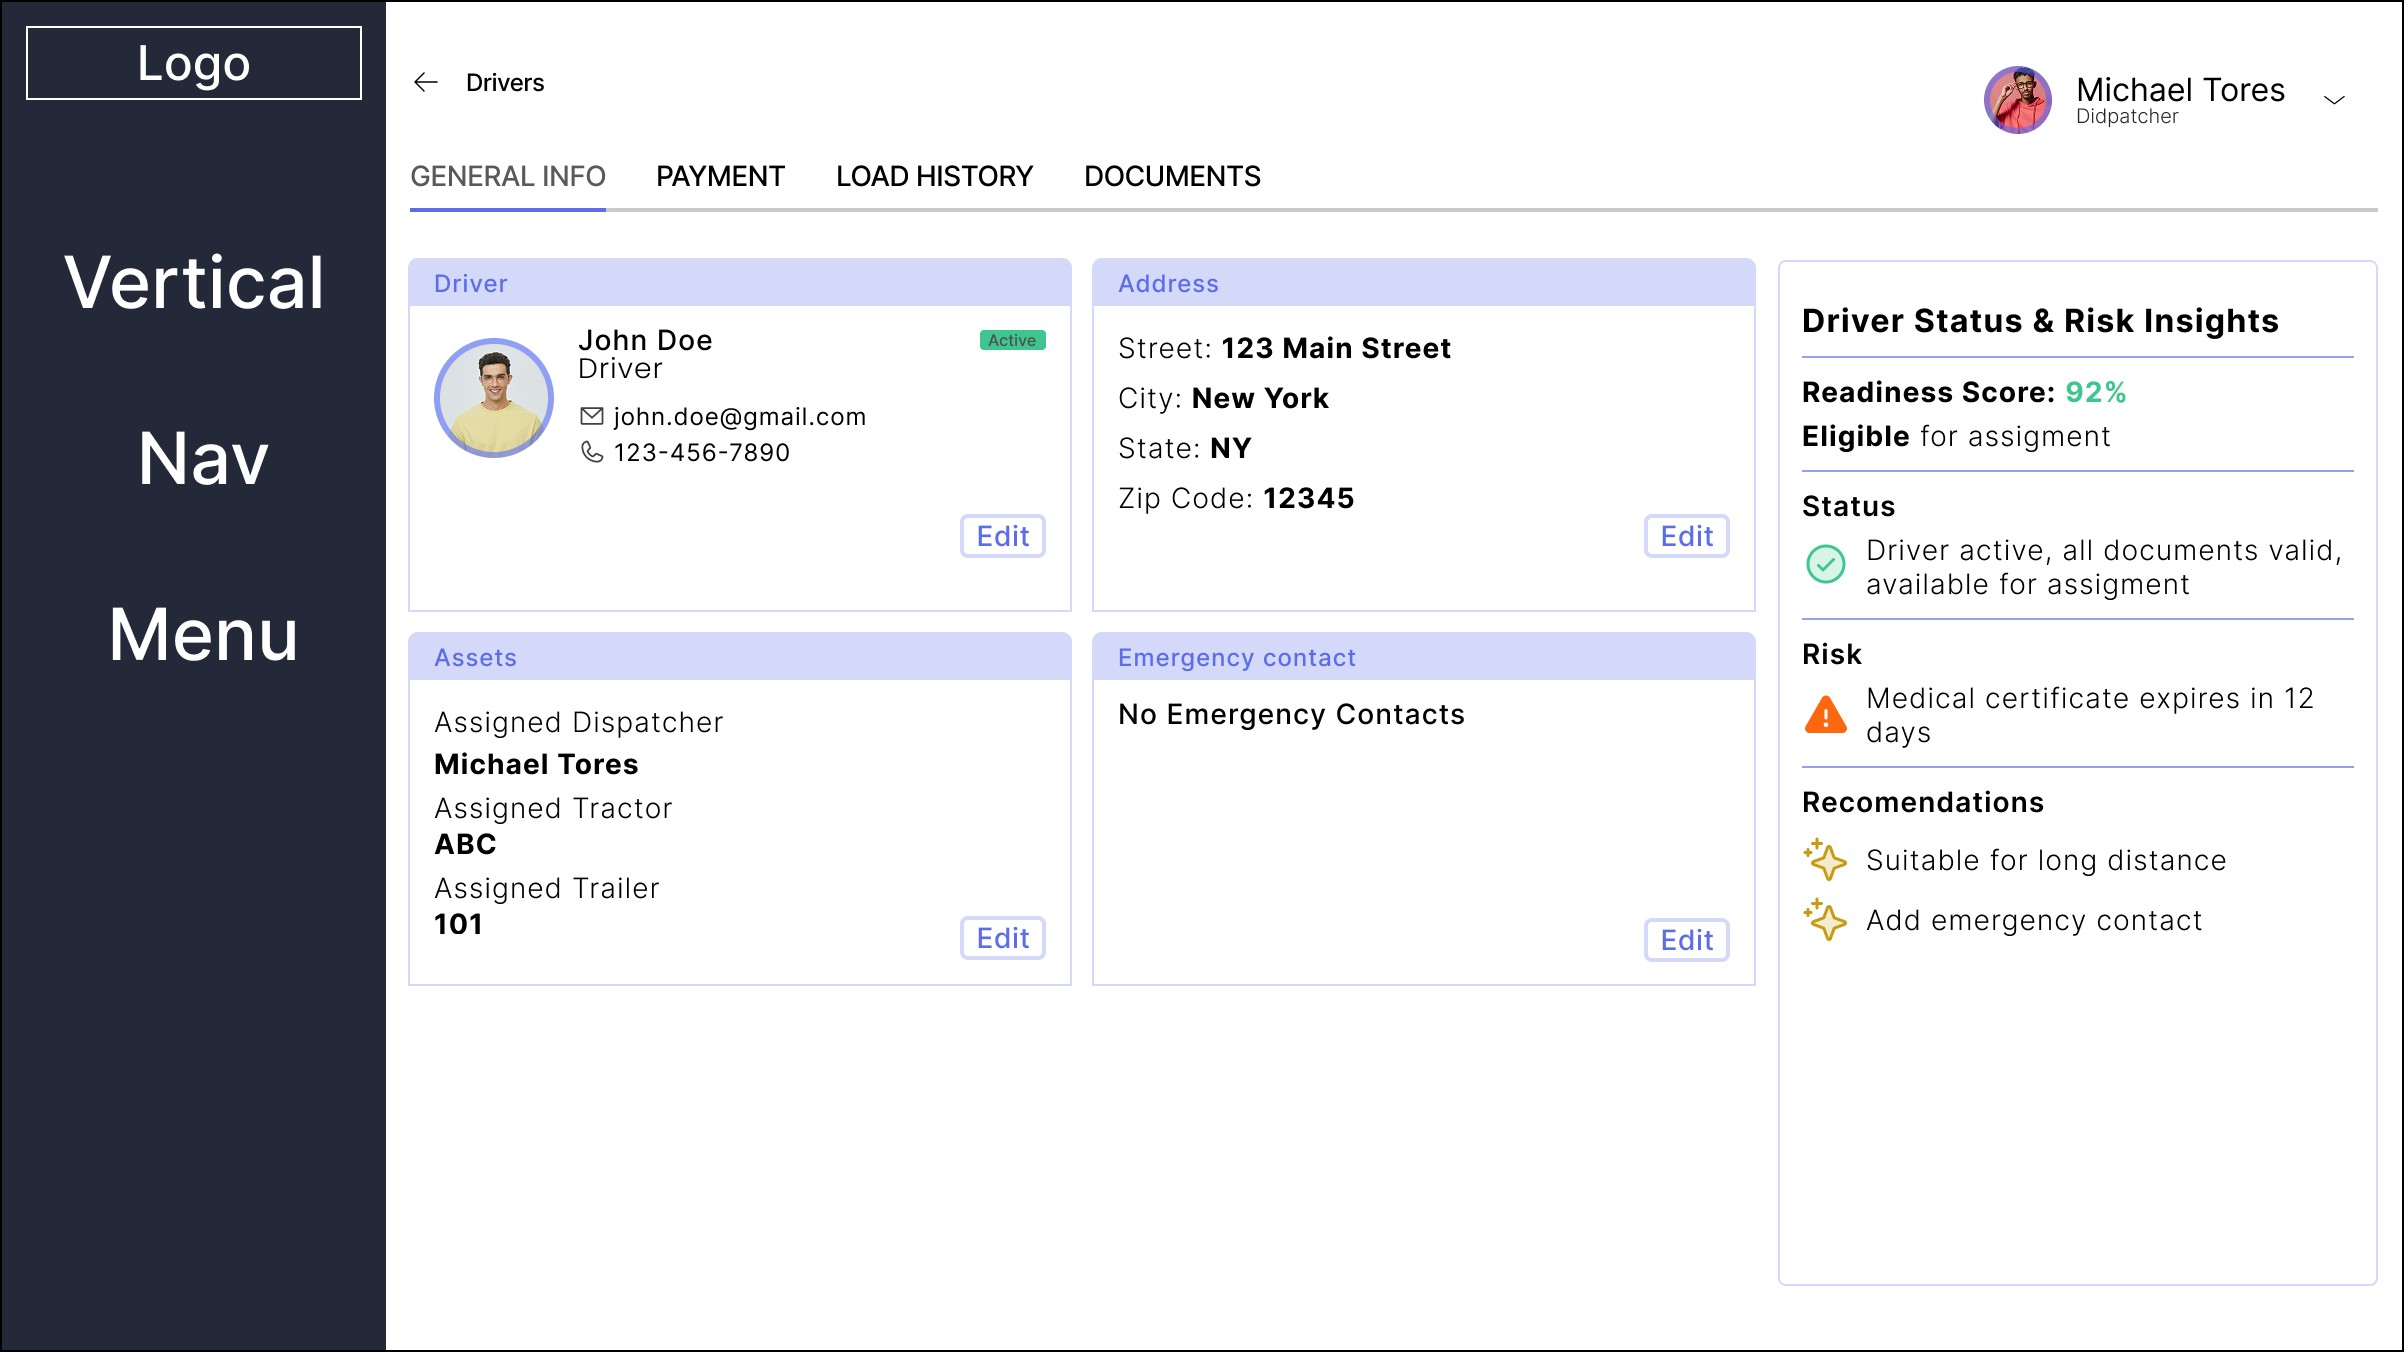Click the back arrow next to Drivers
This screenshot has width=2404, height=1352.
pyautogui.click(x=426, y=83)
